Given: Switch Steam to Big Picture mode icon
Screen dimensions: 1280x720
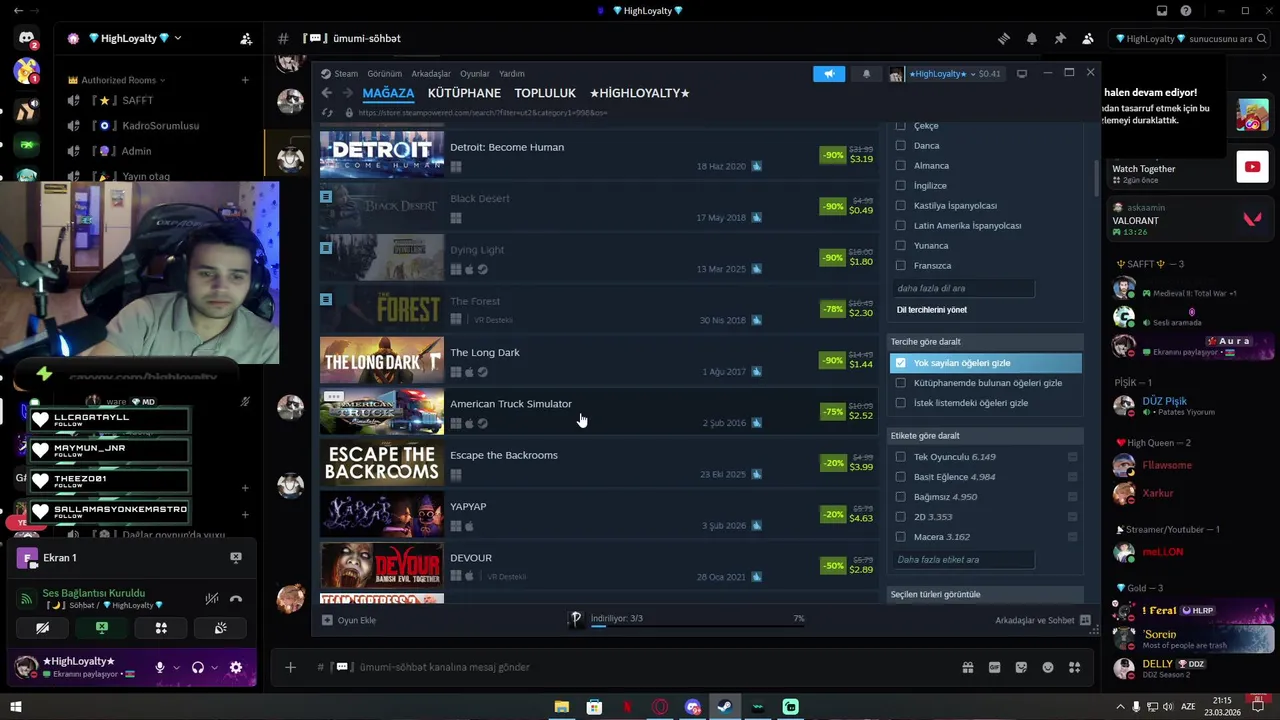Looking at the screenshot, I should click(1021, 74).
